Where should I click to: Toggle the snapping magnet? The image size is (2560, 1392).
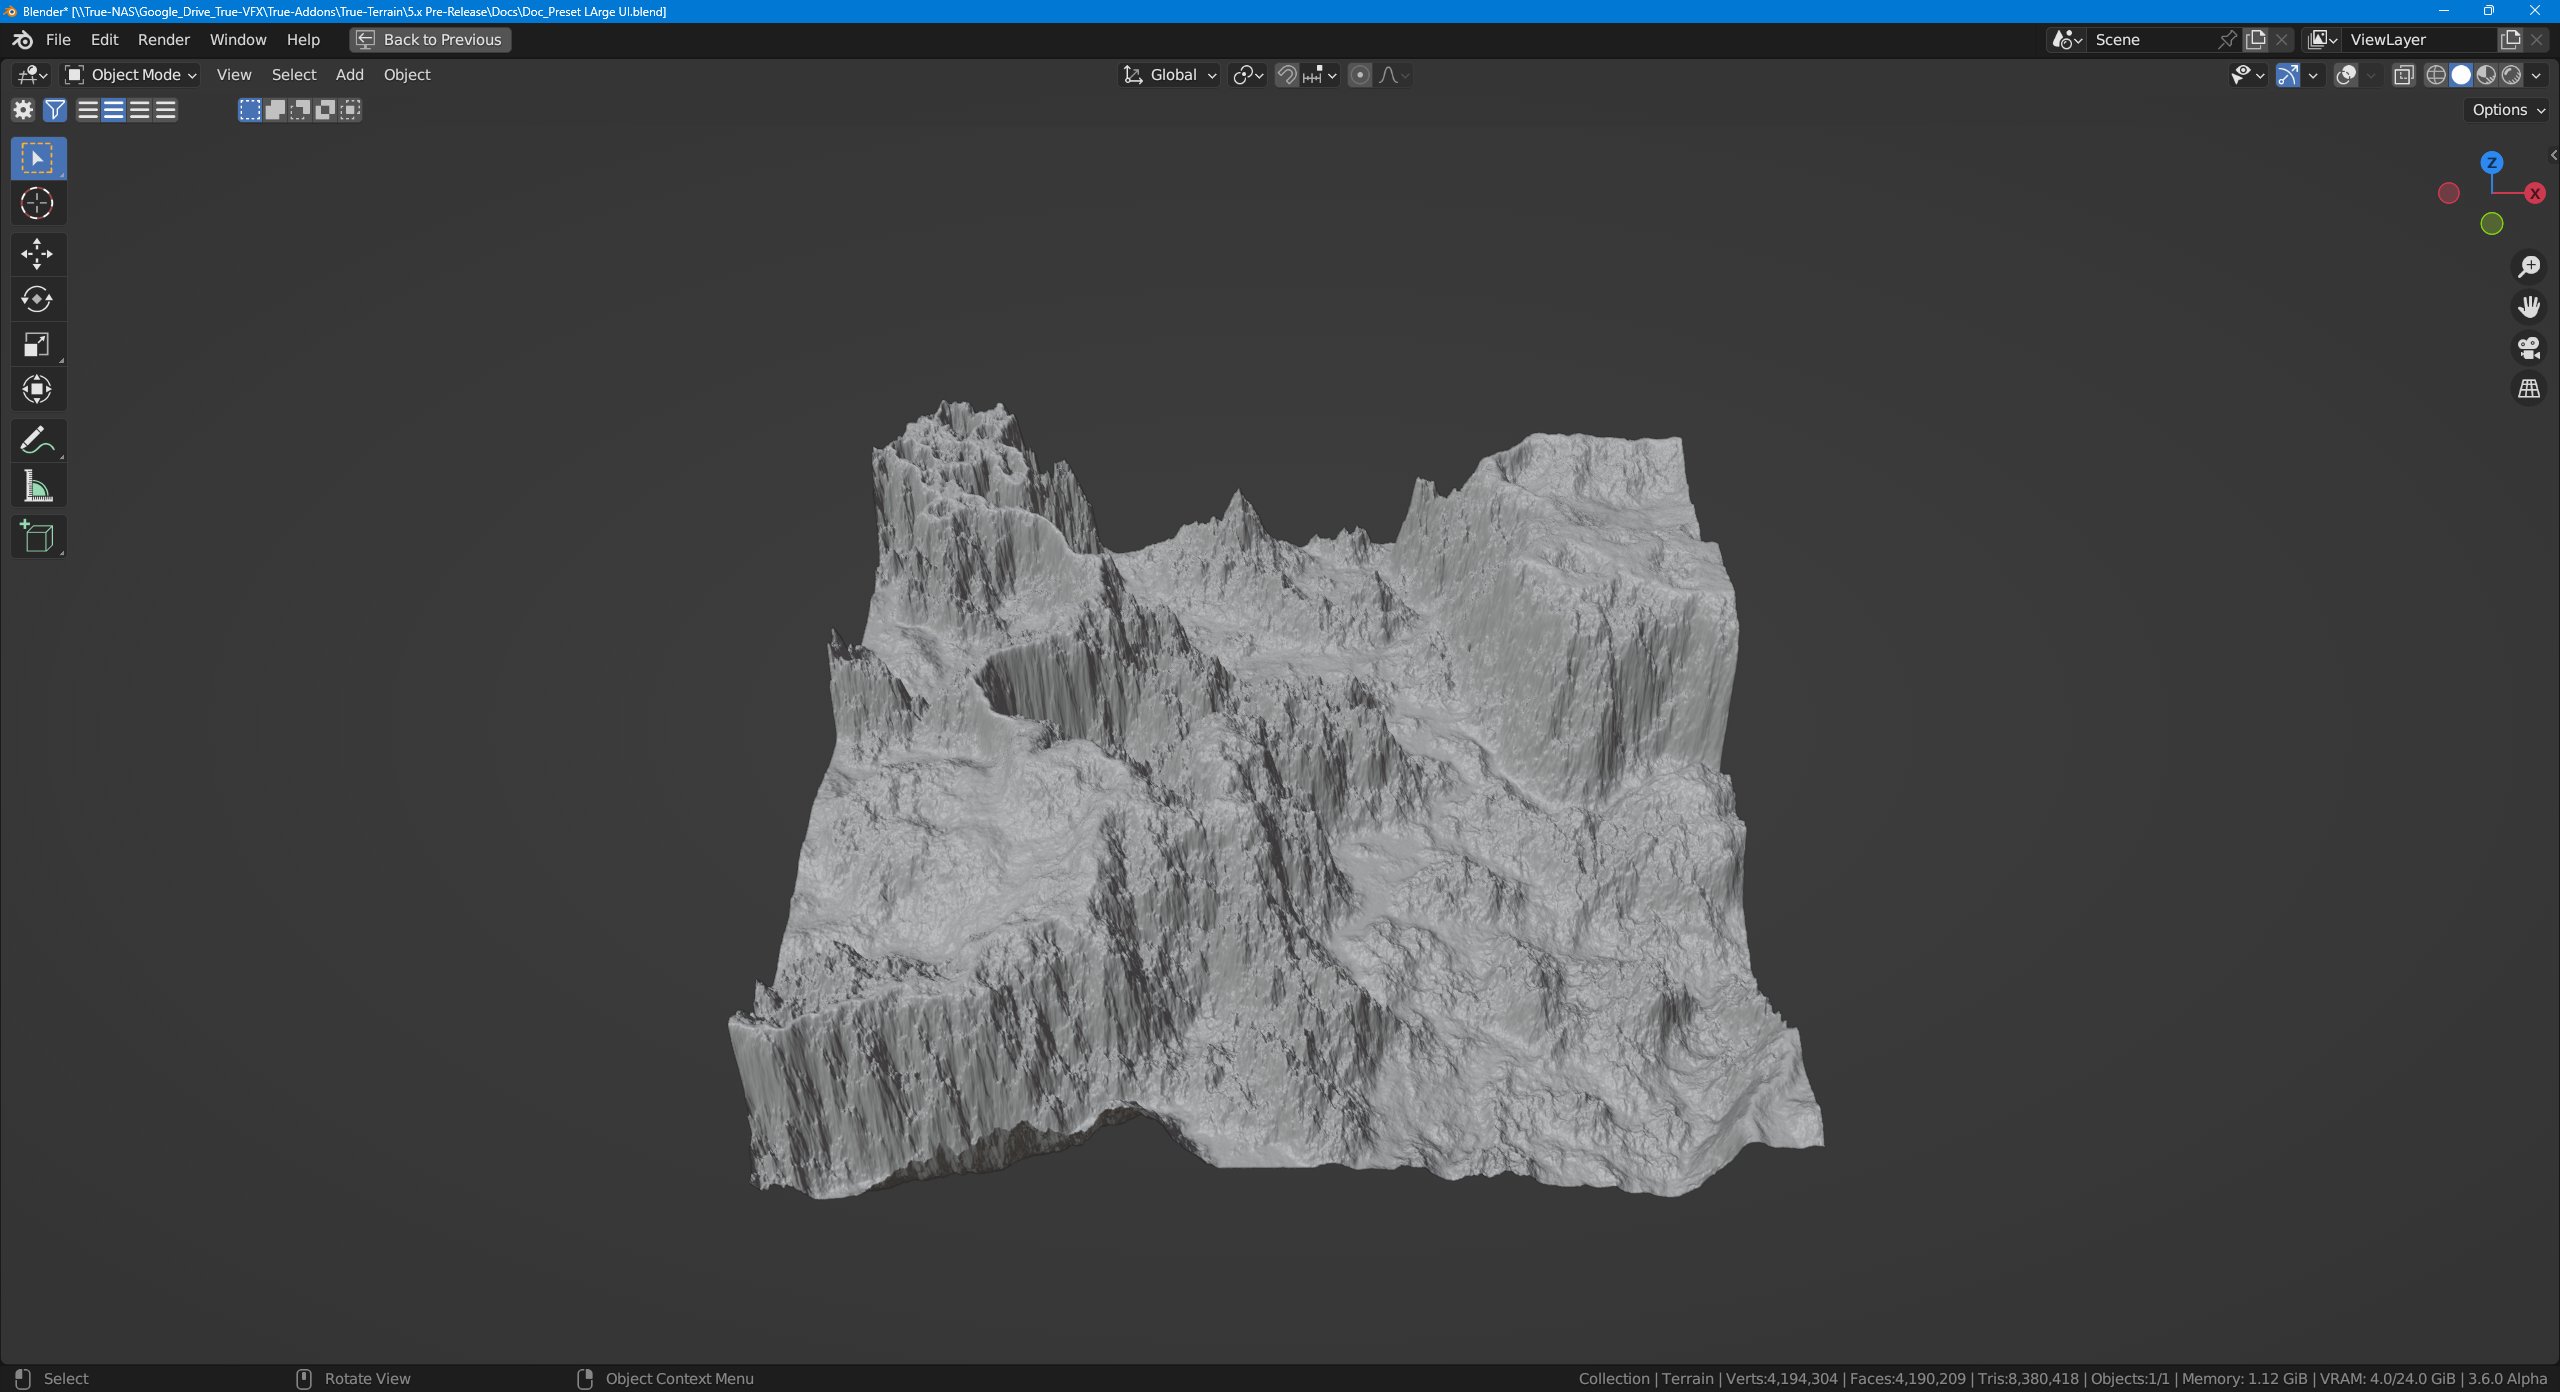pyautogui.click(x=1287, y=75)
